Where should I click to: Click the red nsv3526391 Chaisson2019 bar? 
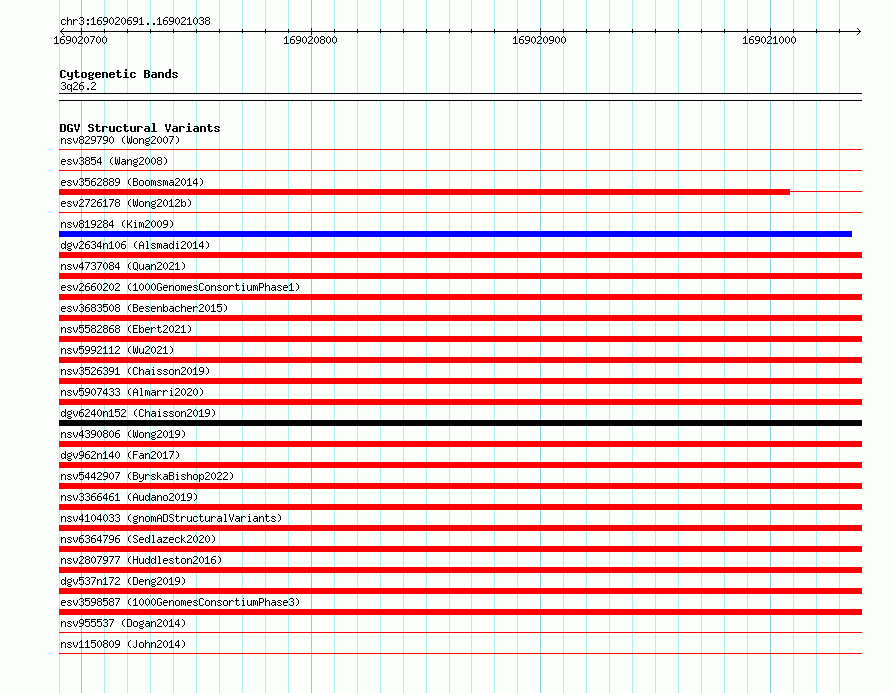[460, 381]
